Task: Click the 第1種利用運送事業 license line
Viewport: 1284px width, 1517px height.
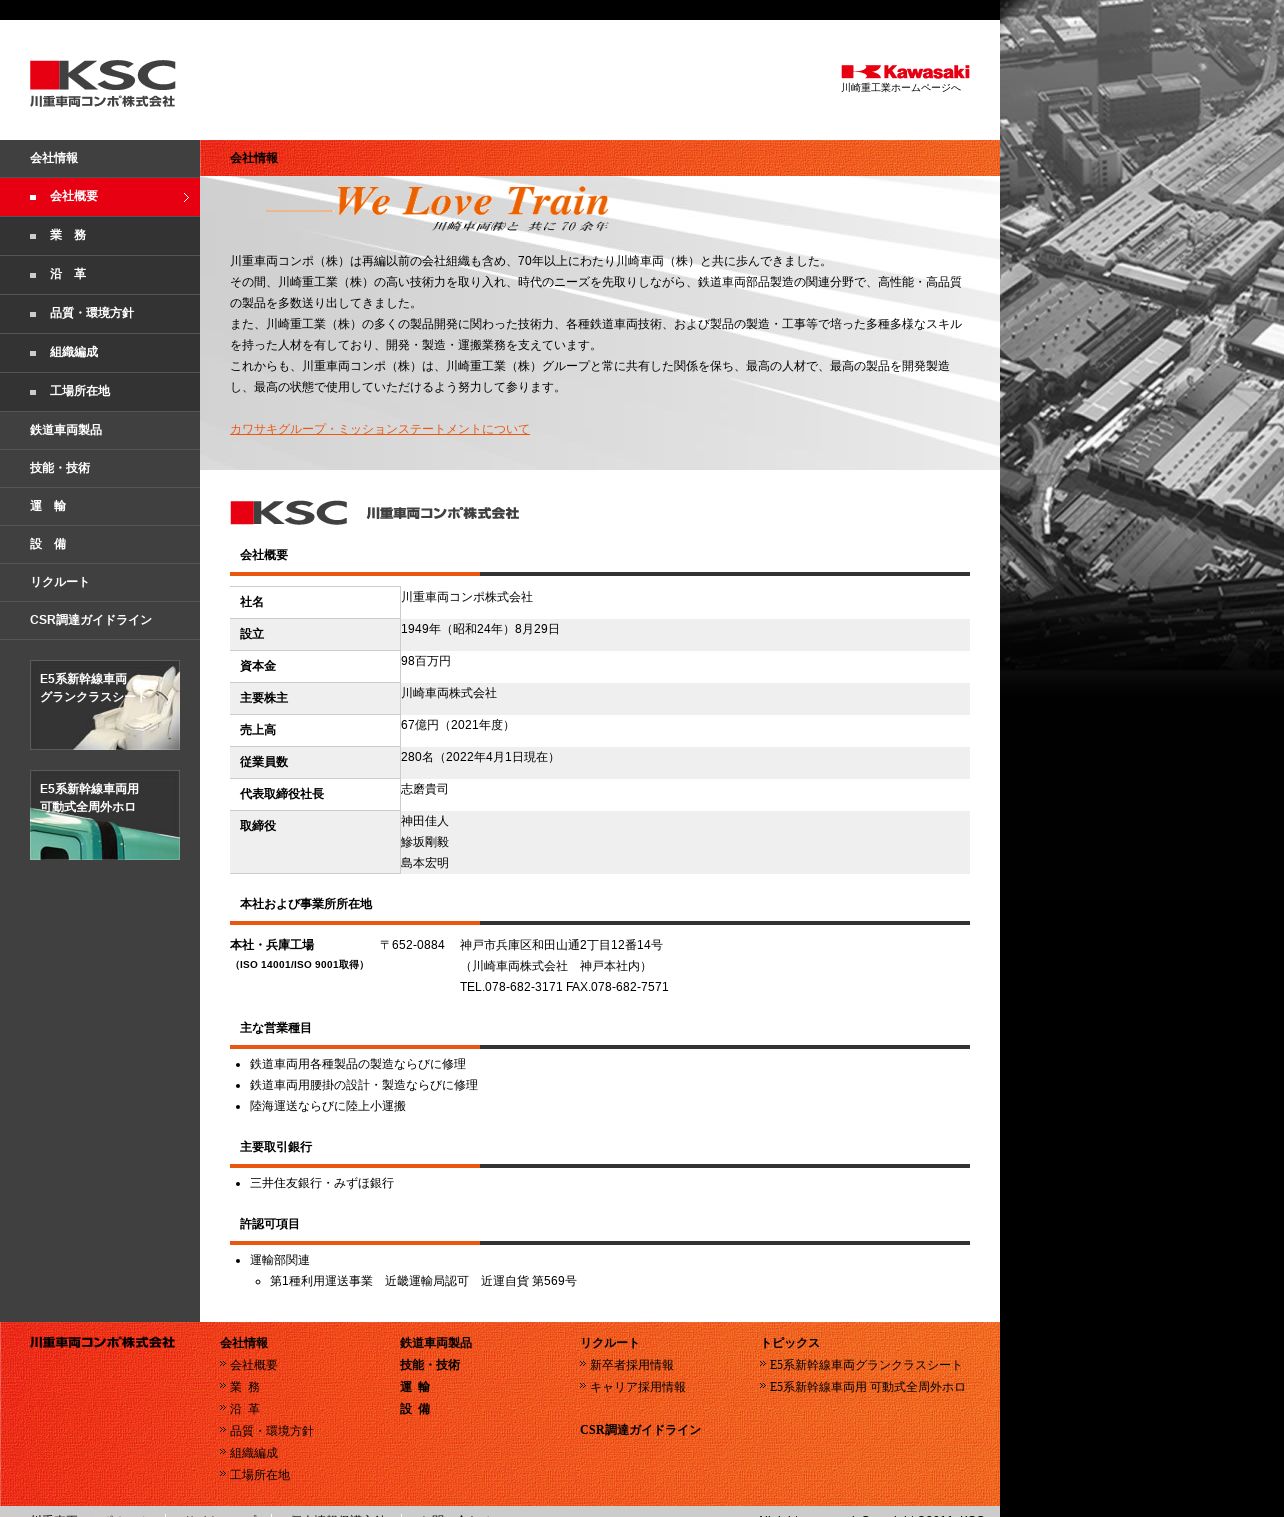Action: (423, 1281)
